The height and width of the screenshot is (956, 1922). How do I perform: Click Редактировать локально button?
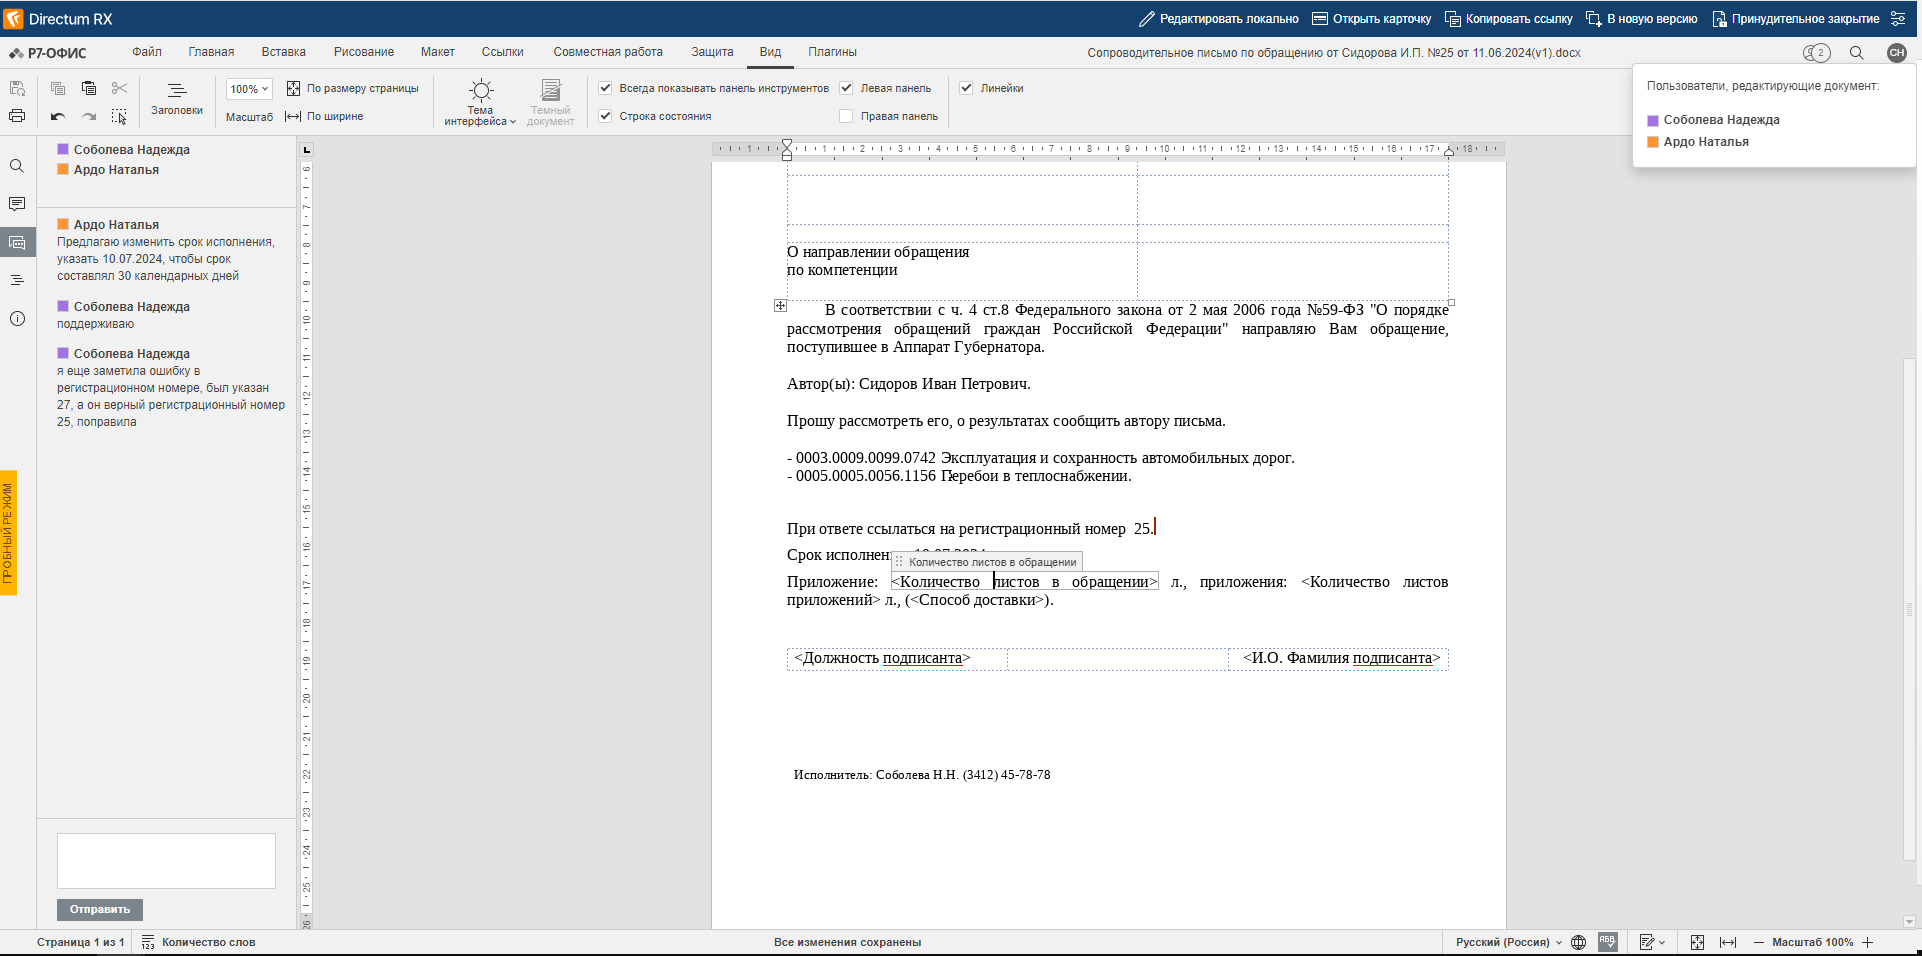pos(1218,19)
